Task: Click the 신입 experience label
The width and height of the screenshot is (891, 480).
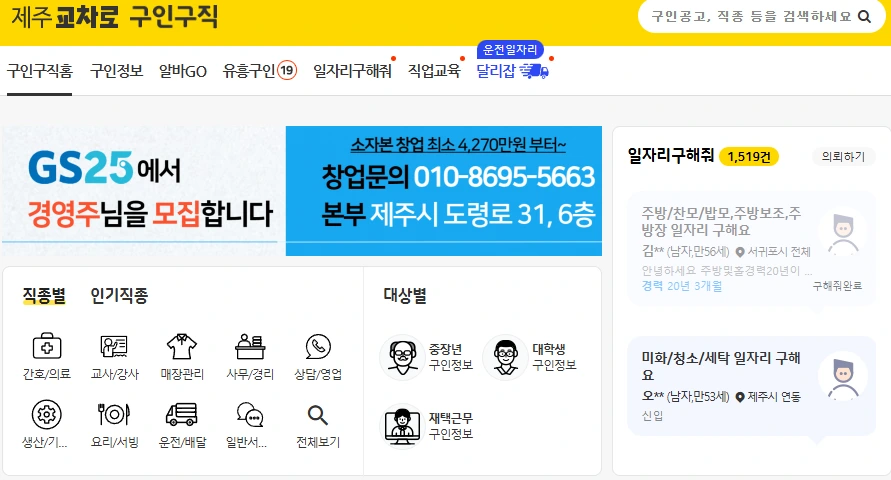Action: coord(652,415)
